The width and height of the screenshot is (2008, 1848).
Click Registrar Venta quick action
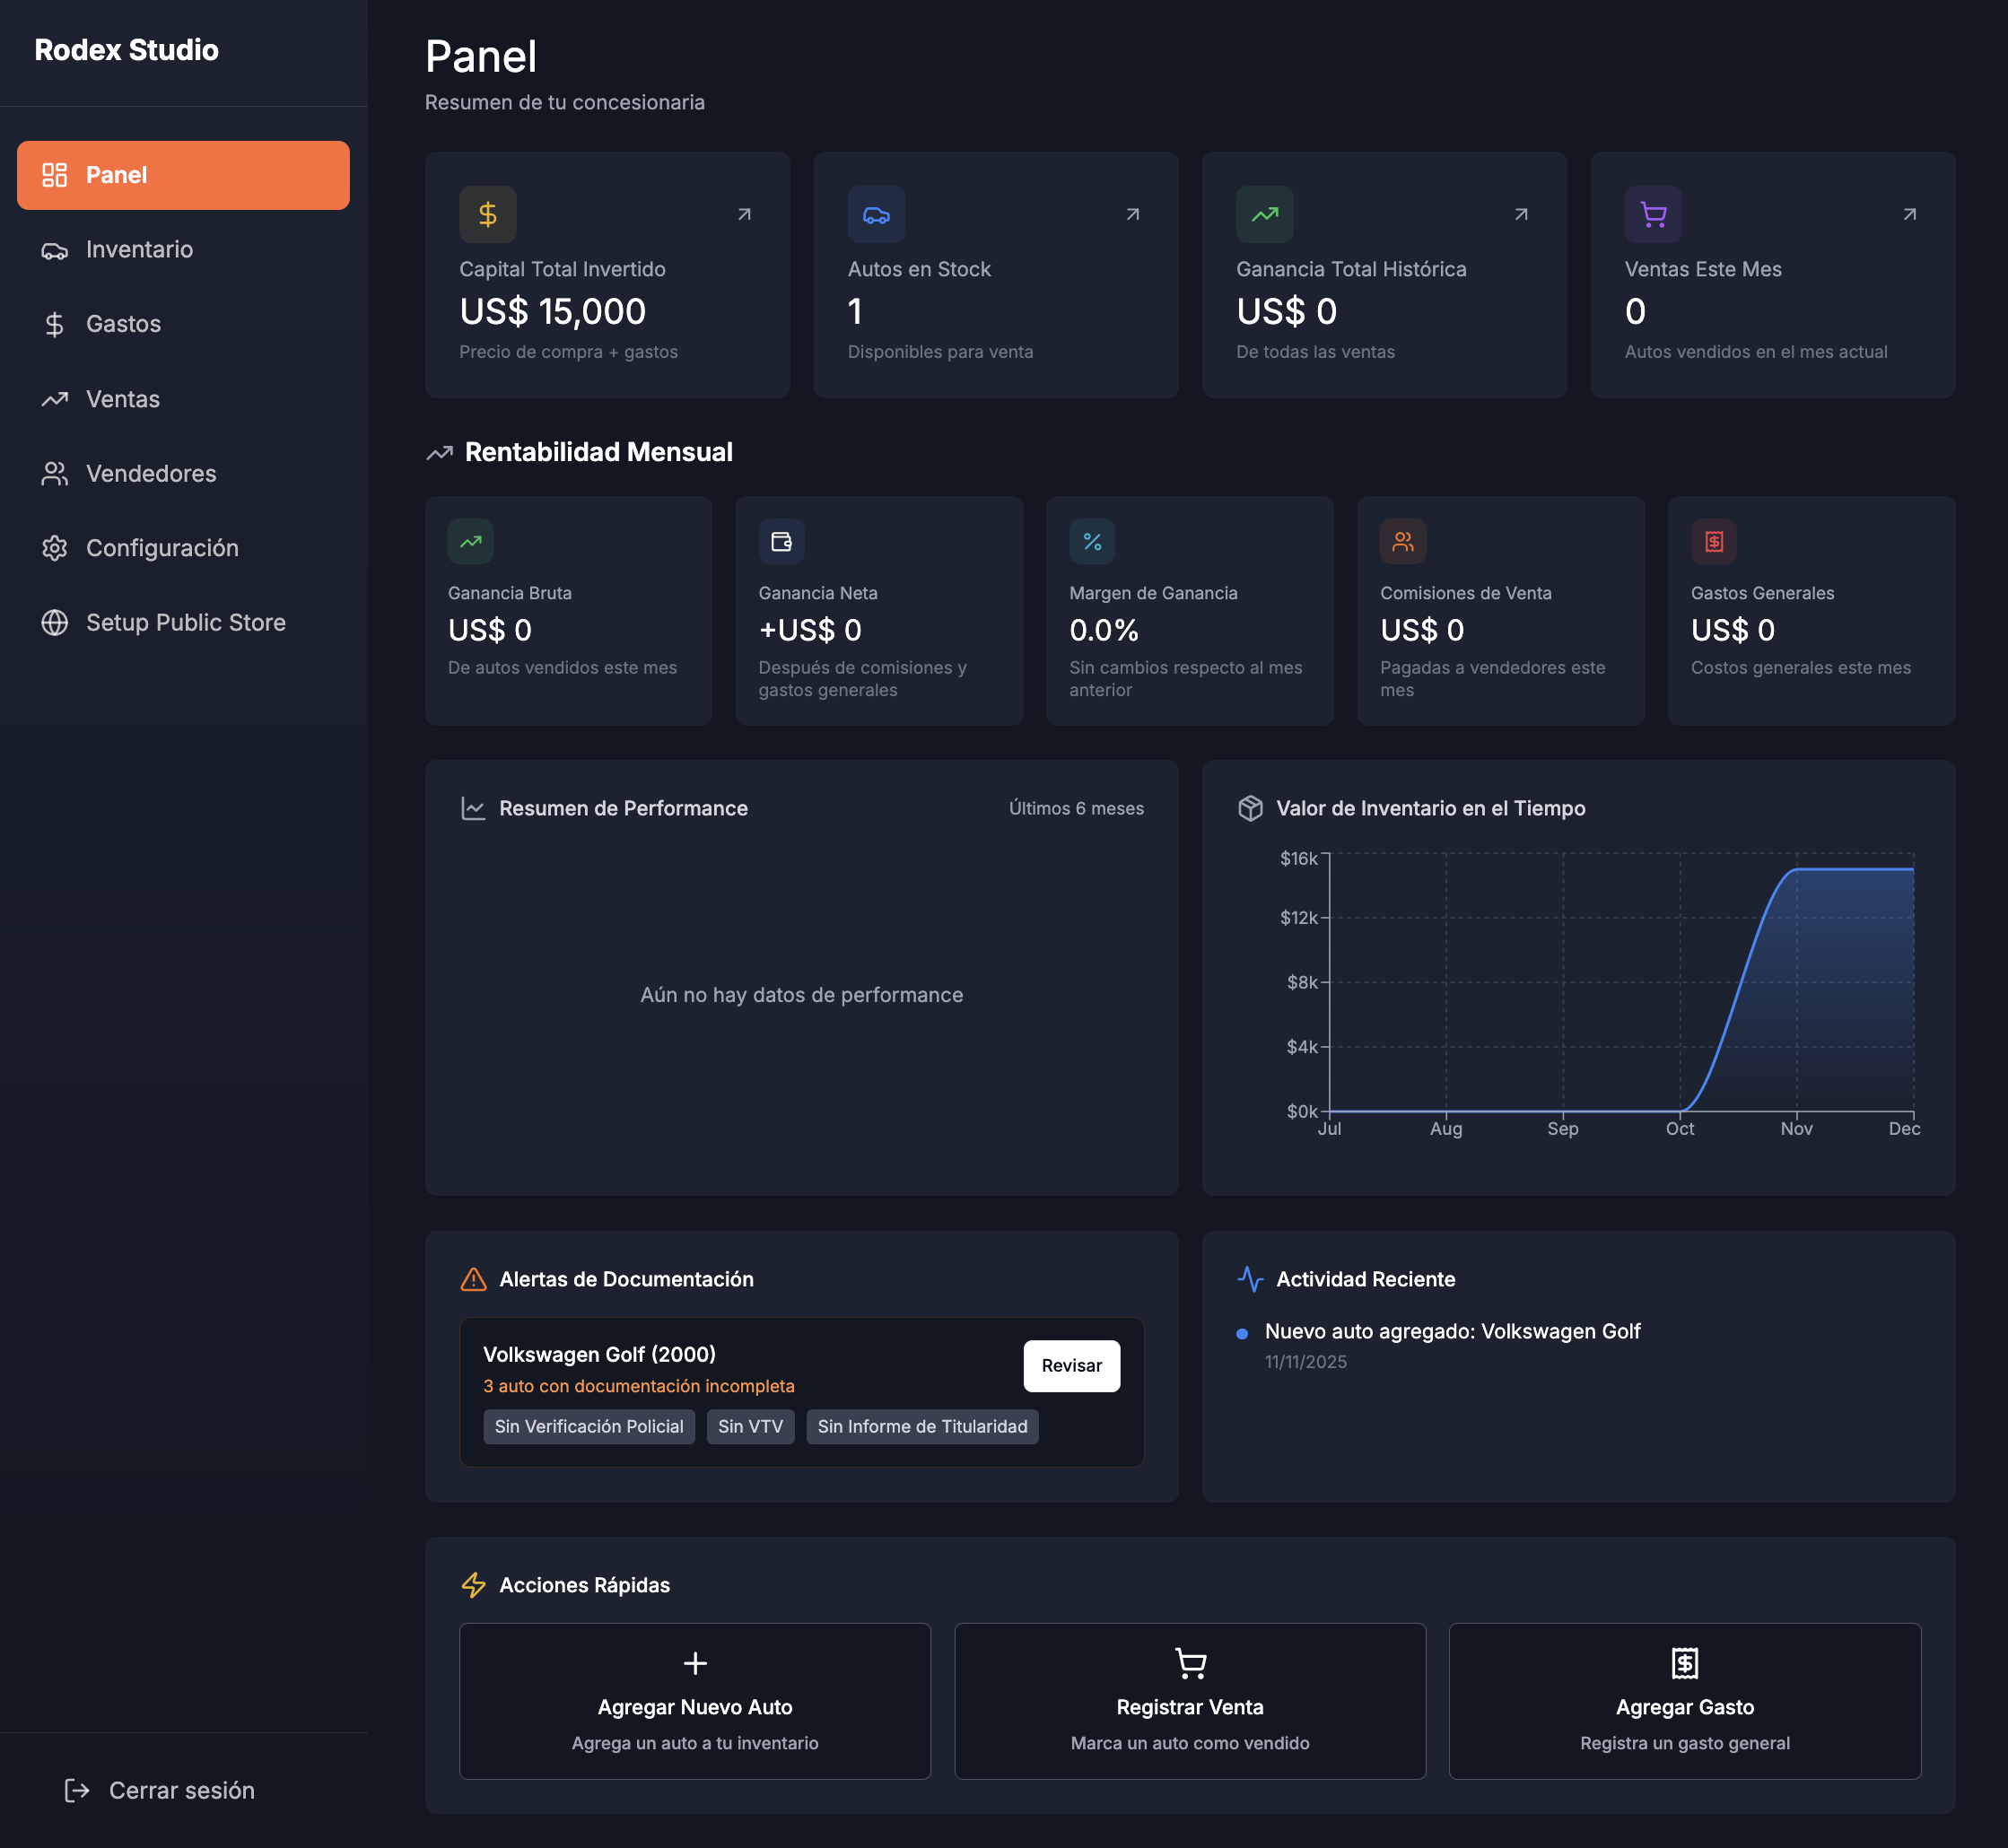click(1189, 1700)
